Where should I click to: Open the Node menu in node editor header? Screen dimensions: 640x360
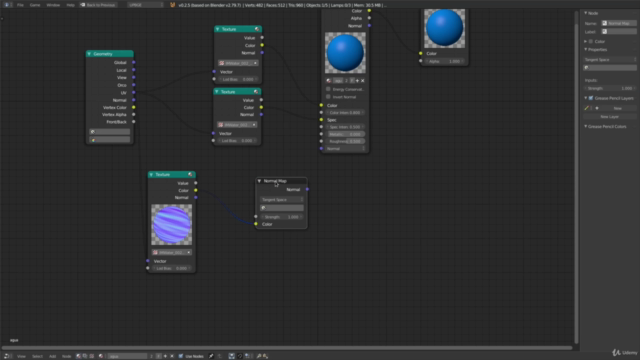coord(66,356)
